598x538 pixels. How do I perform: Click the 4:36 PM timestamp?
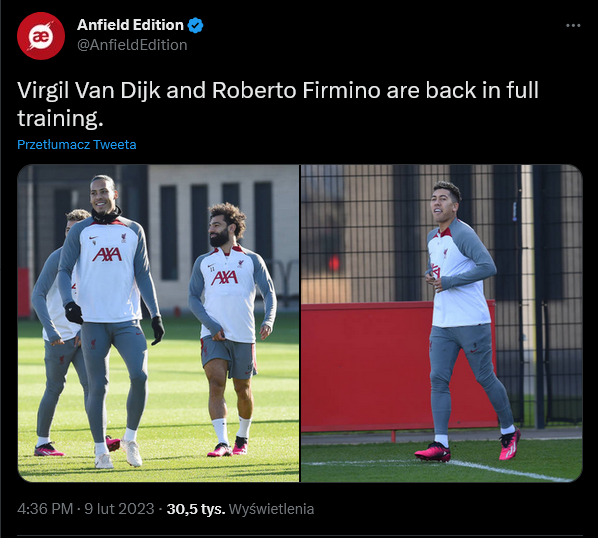point(45,509)
